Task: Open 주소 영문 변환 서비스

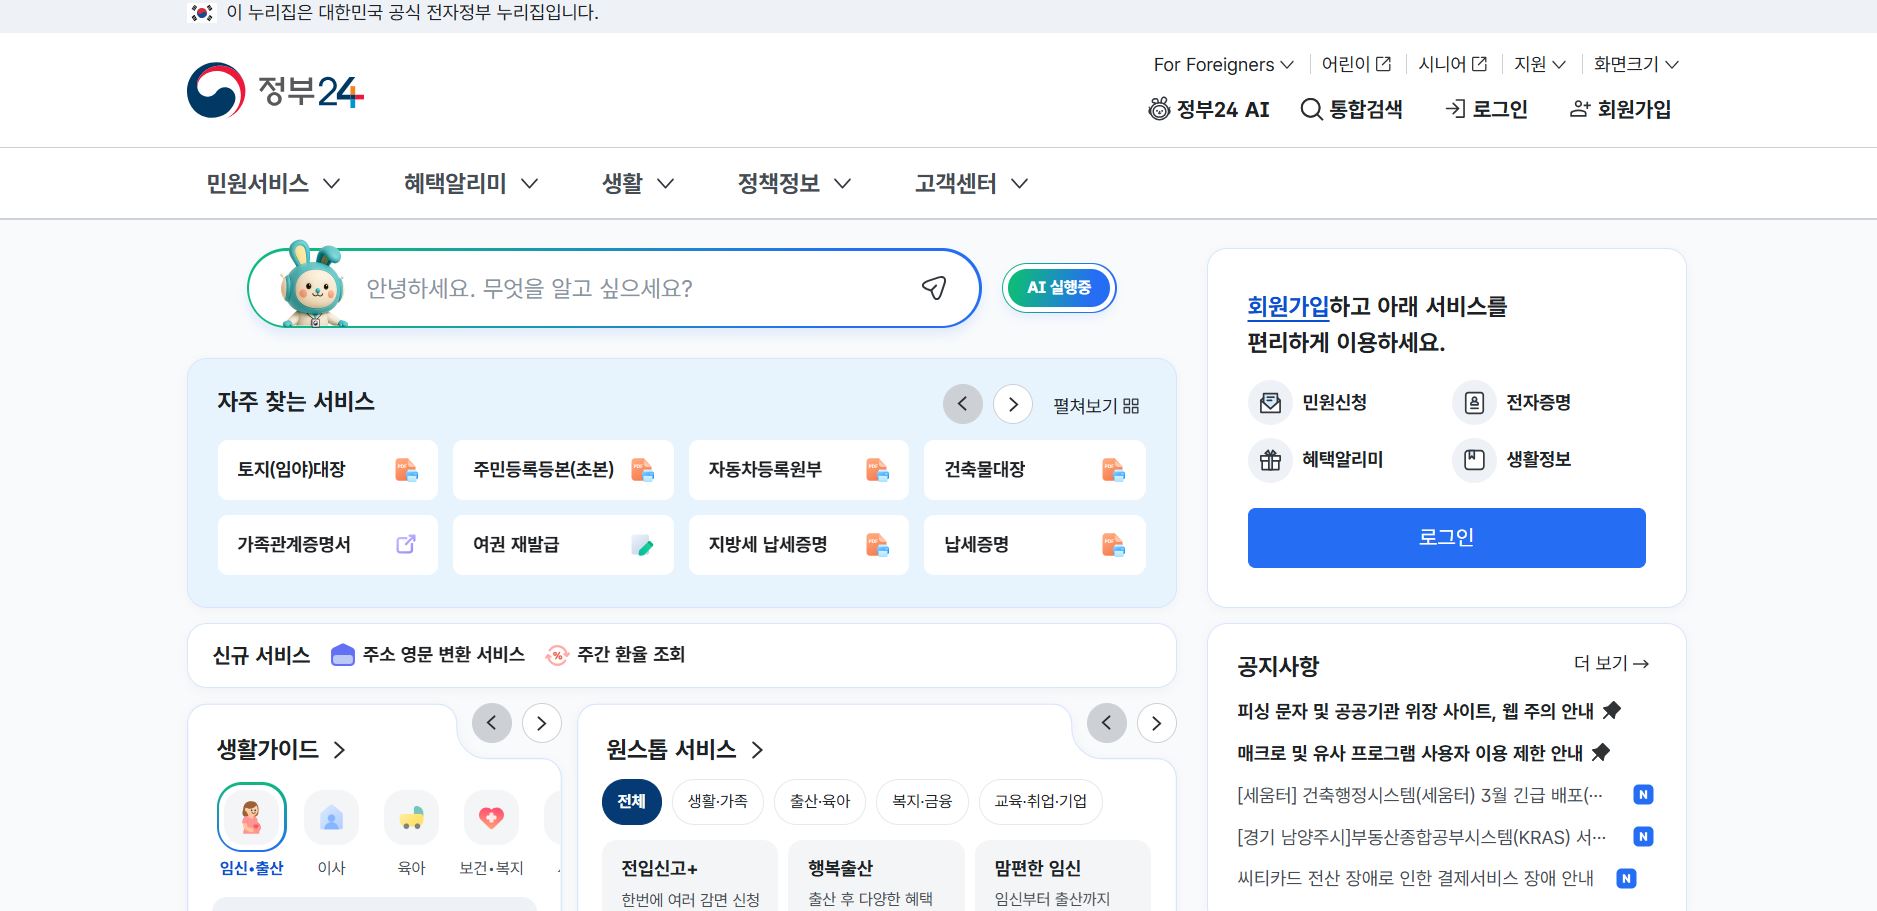Action: pyautogui.click(x=428, y=655)
